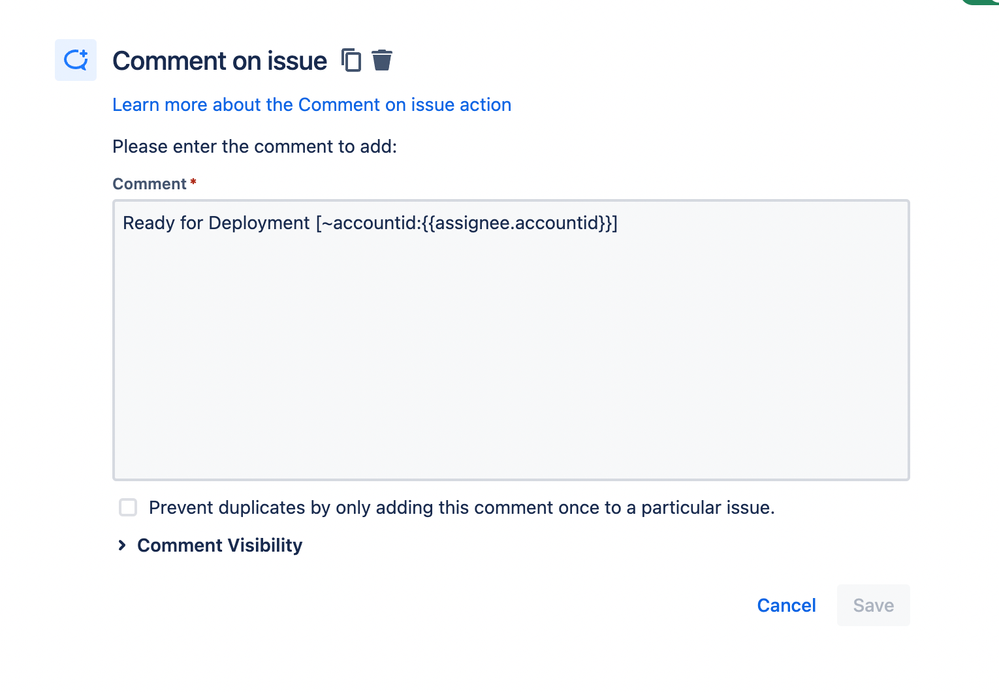Screen dimensions: 999x692
Task: Open the Learn more about Comment on issue link
Action: coord(311,104)
